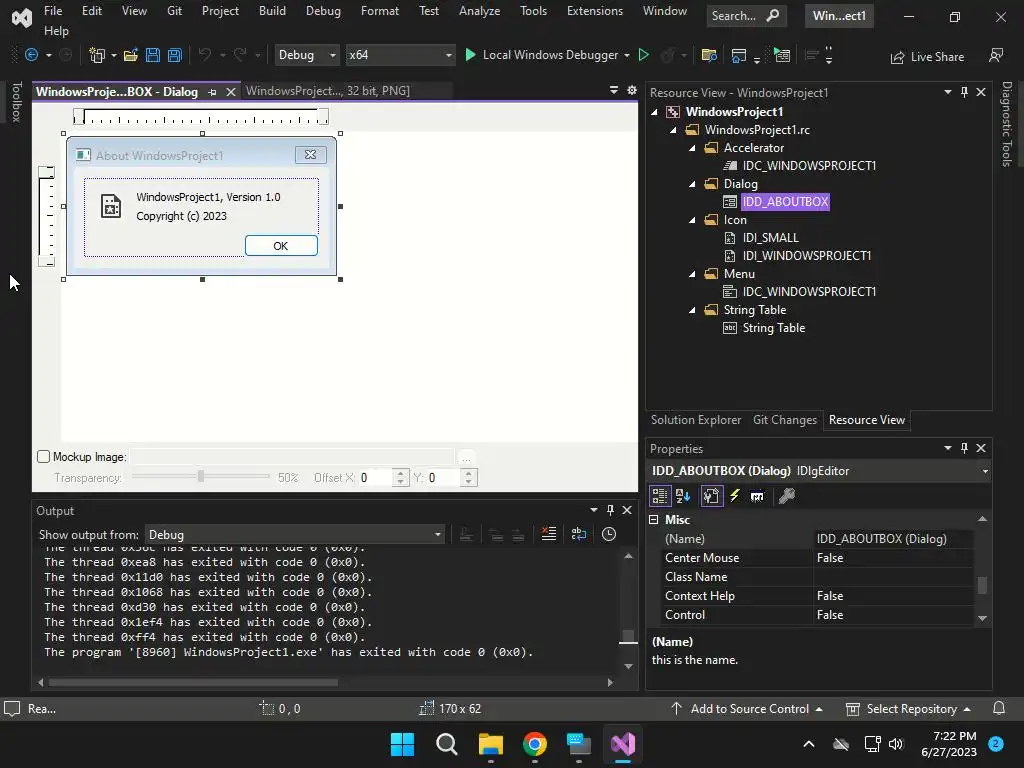Image resolution: width=1024 pixels, height=768 pixels.
Task: Click the Center Mouse property value False
Action: pyautogui.click(x=893, y=558)
